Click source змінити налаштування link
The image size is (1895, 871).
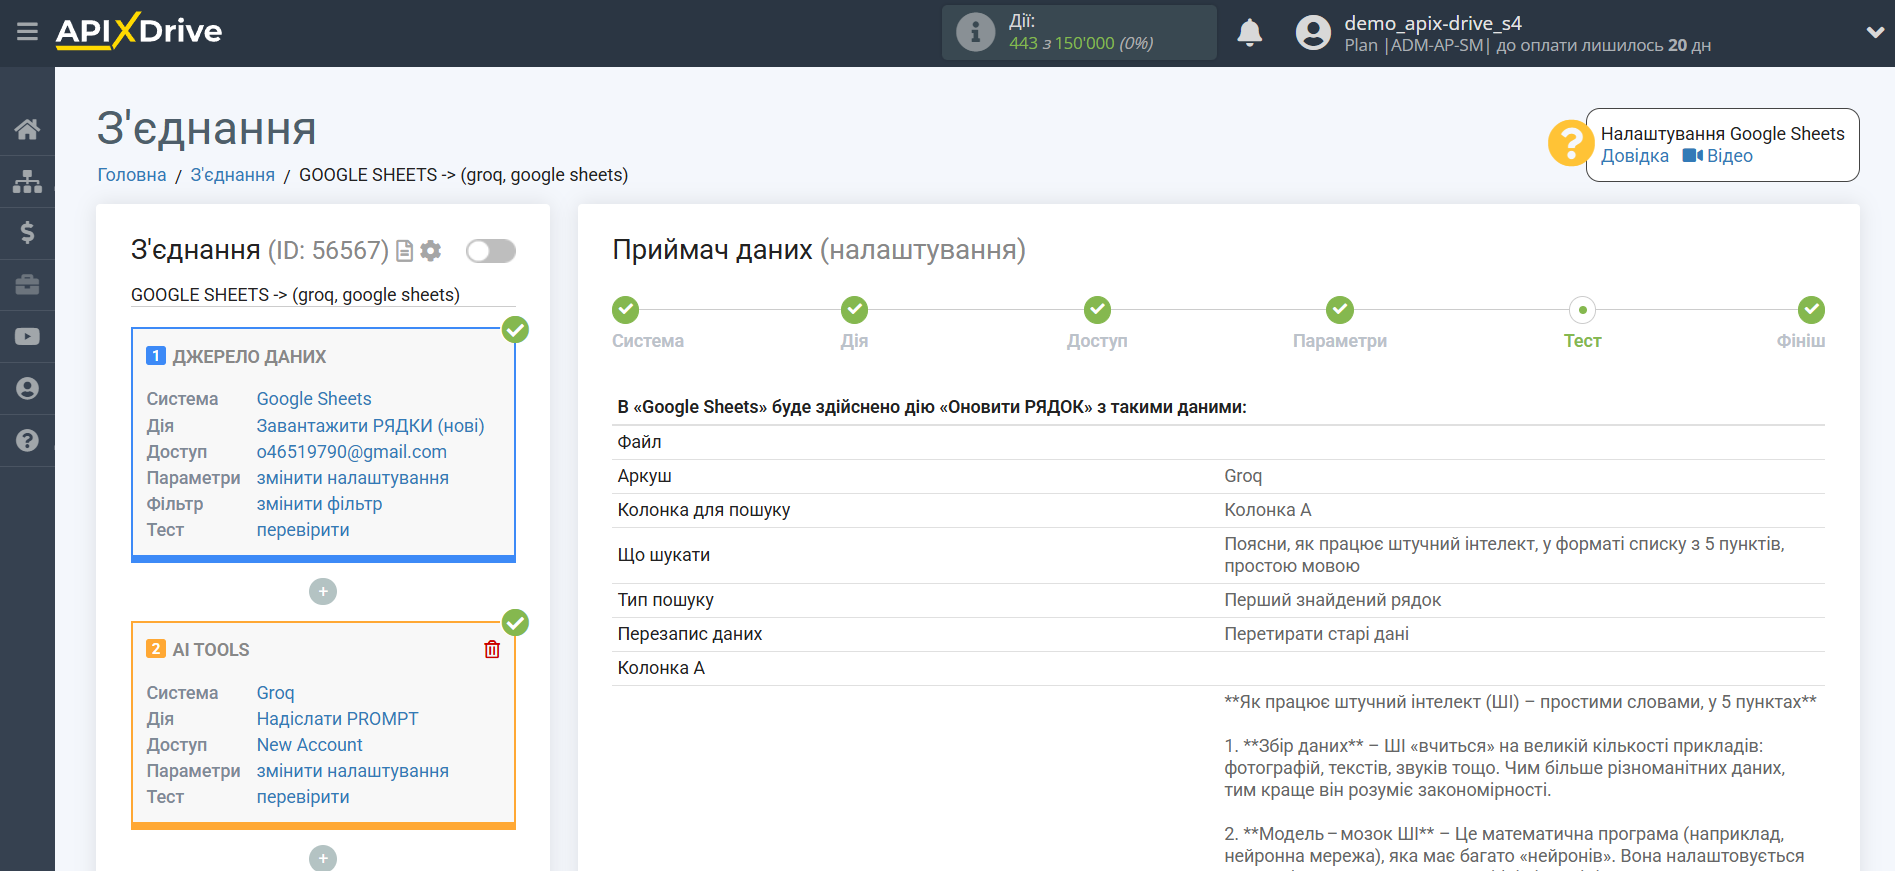click(352, 478)
